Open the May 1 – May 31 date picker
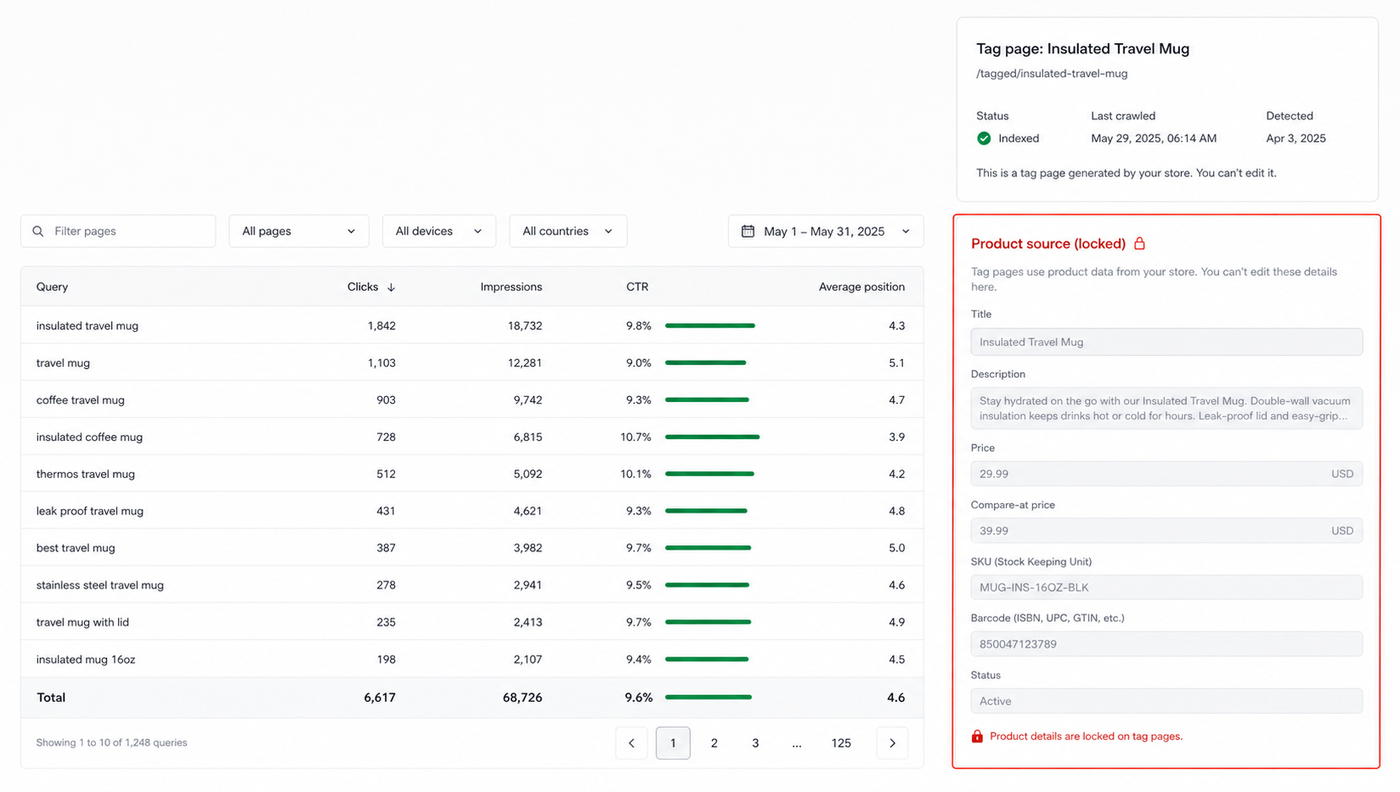The height and width of the screenshot is (792, 1400). pyautogui.click(x=825, y=231)
